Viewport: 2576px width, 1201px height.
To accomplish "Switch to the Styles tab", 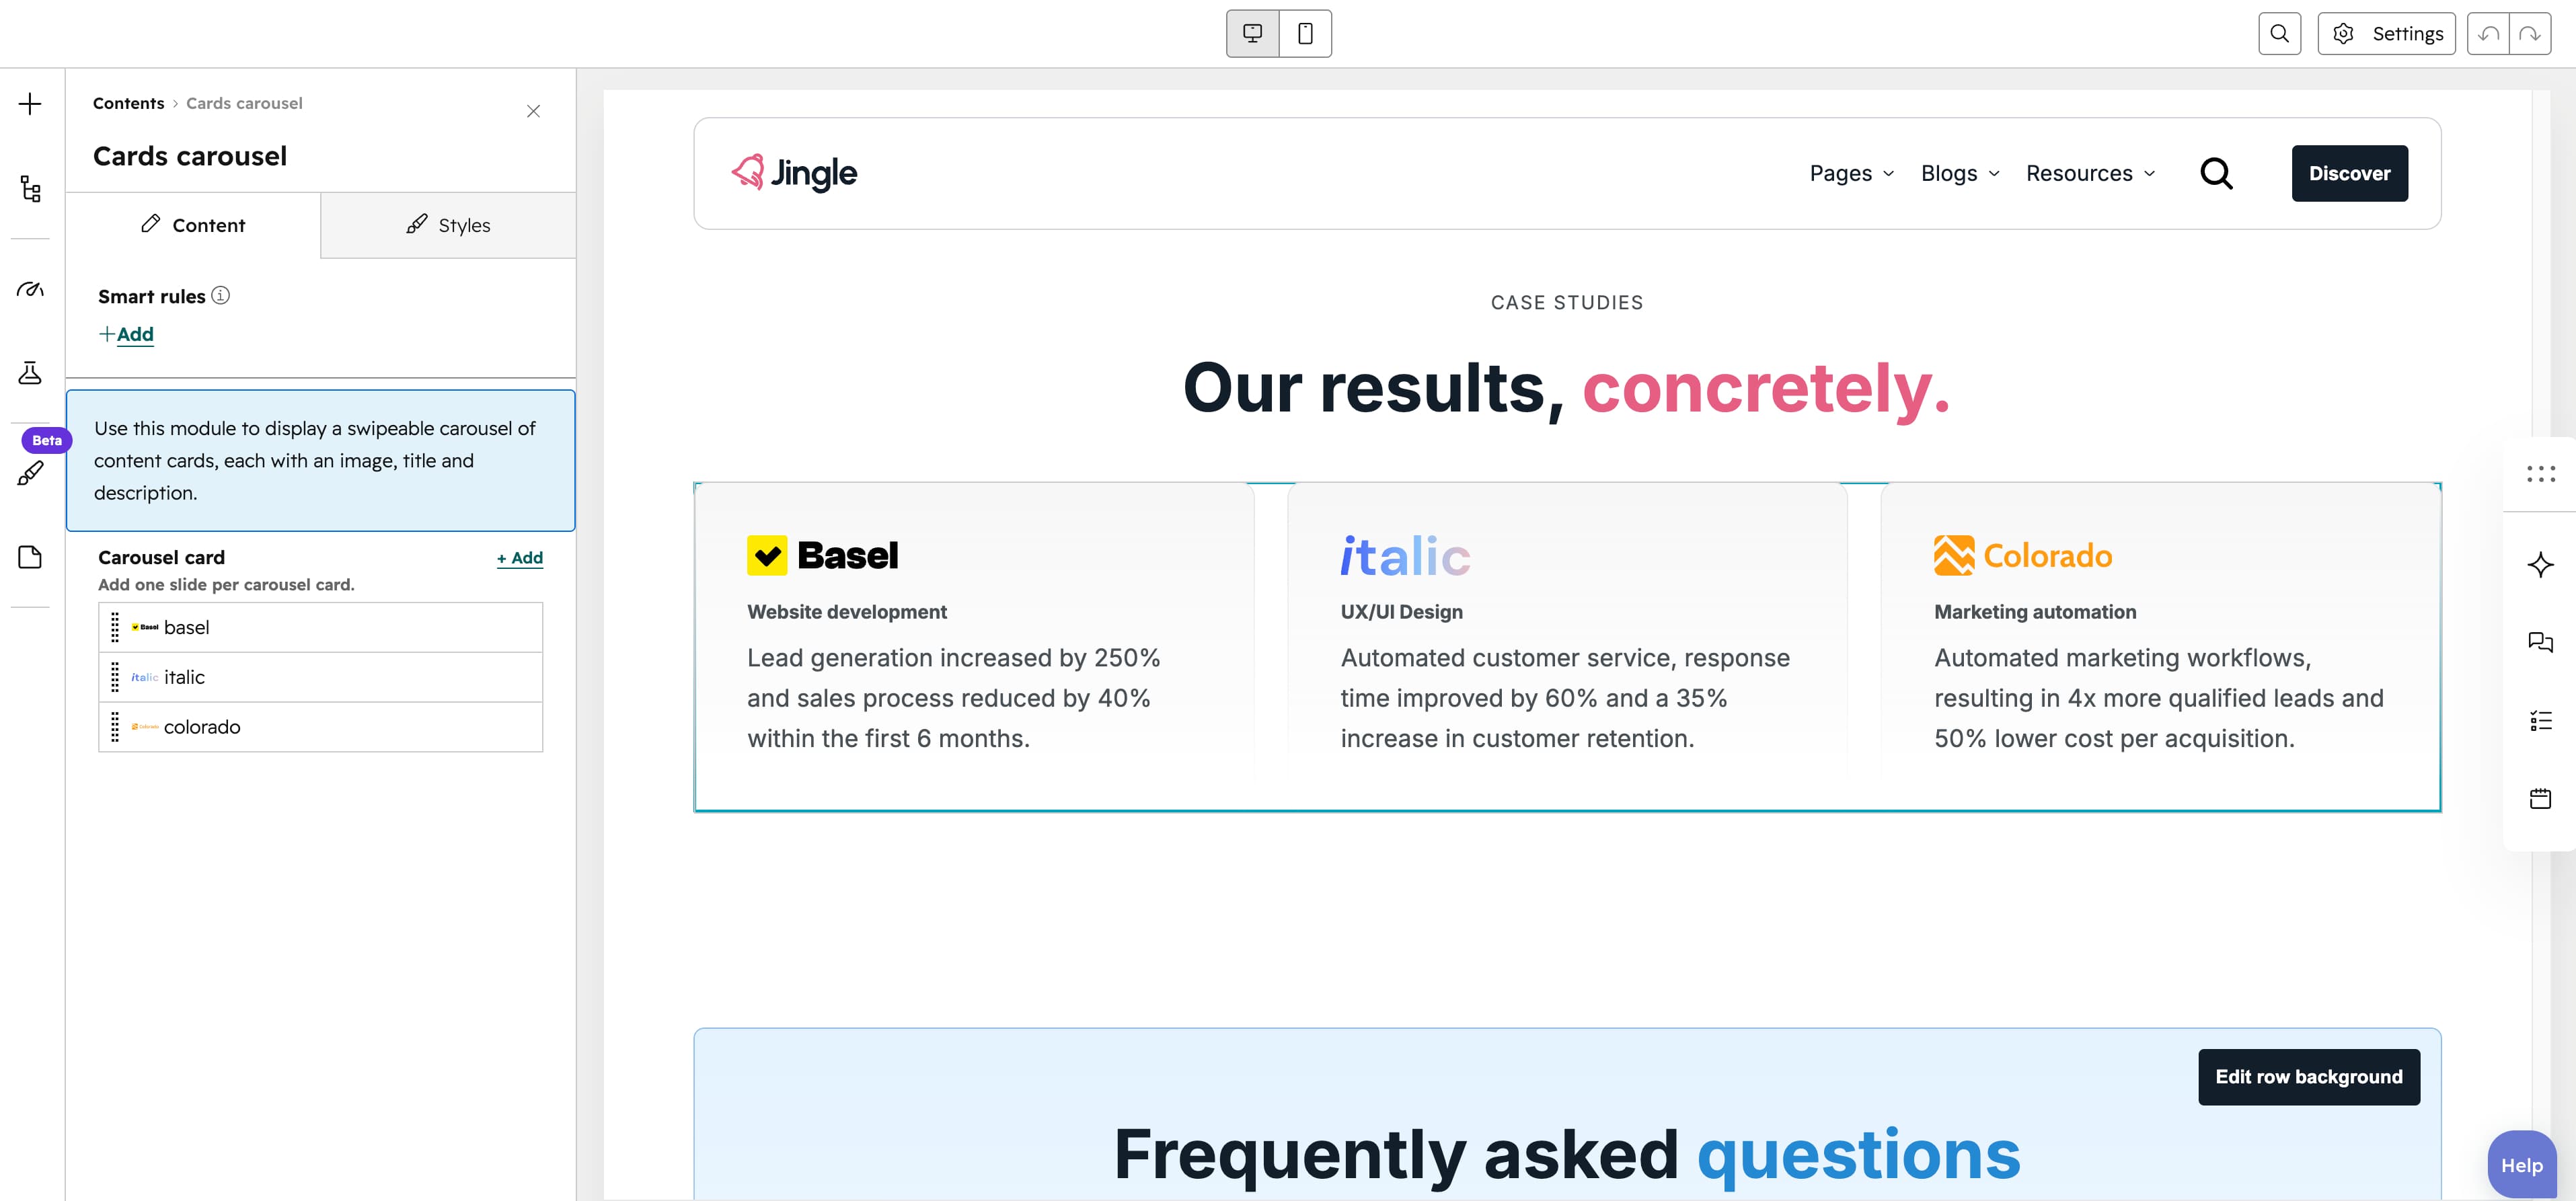I will pos(448,225).
